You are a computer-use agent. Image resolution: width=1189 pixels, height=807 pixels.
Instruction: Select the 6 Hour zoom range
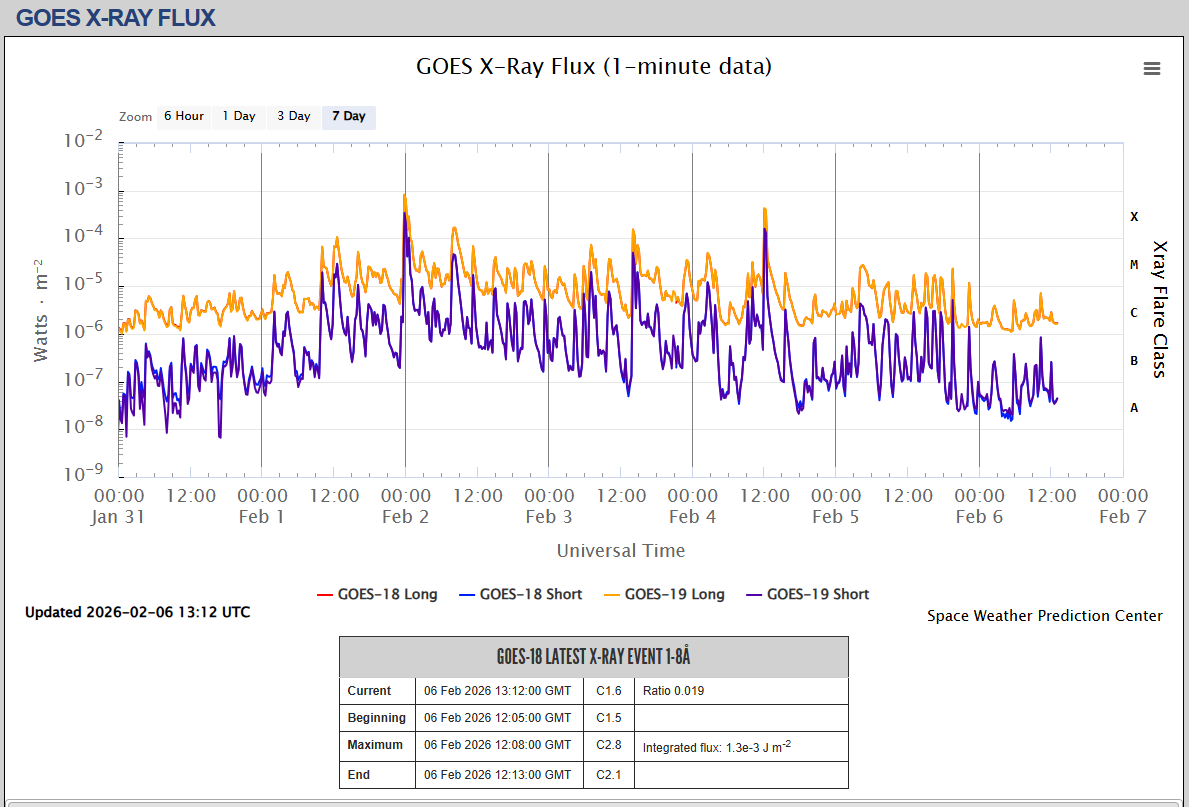click(184, 116)
